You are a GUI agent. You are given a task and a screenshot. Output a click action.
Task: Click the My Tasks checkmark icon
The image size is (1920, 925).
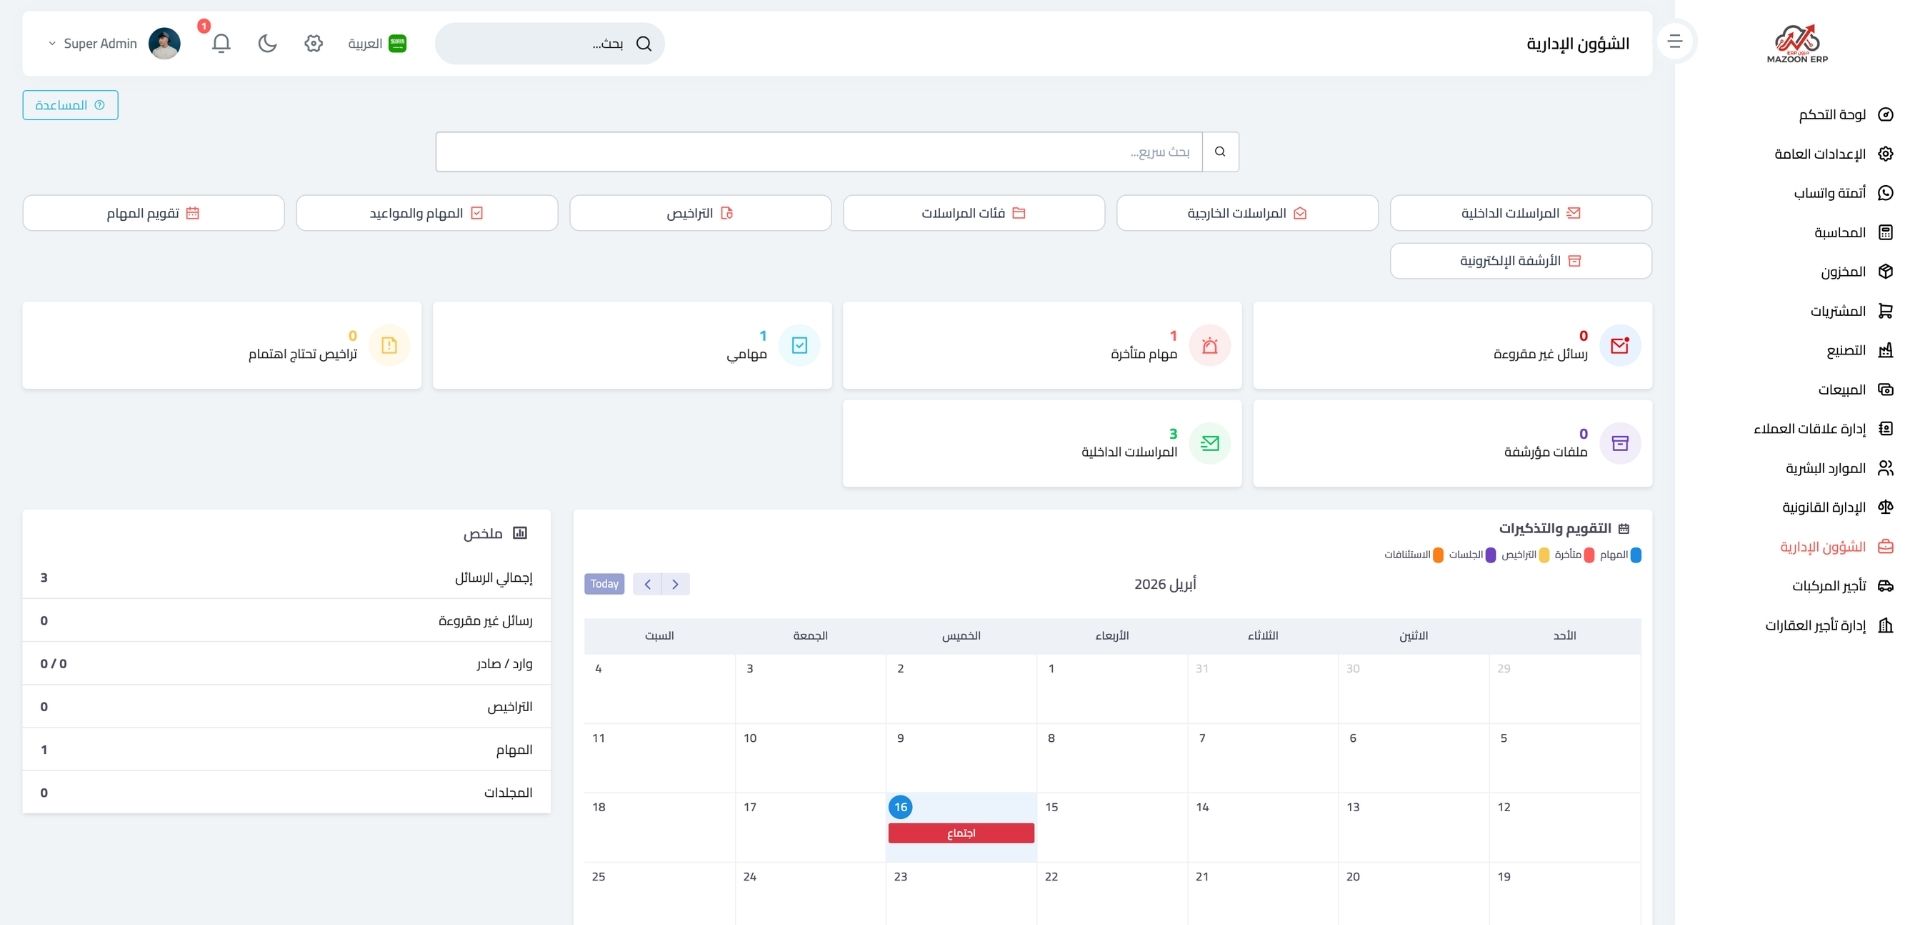[799, 346]
